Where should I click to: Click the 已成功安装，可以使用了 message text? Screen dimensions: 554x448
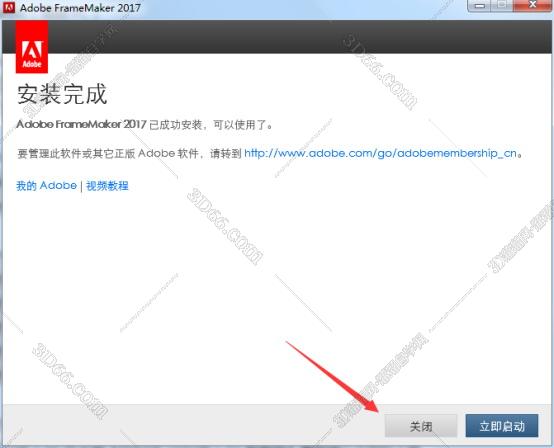point(211,125)
